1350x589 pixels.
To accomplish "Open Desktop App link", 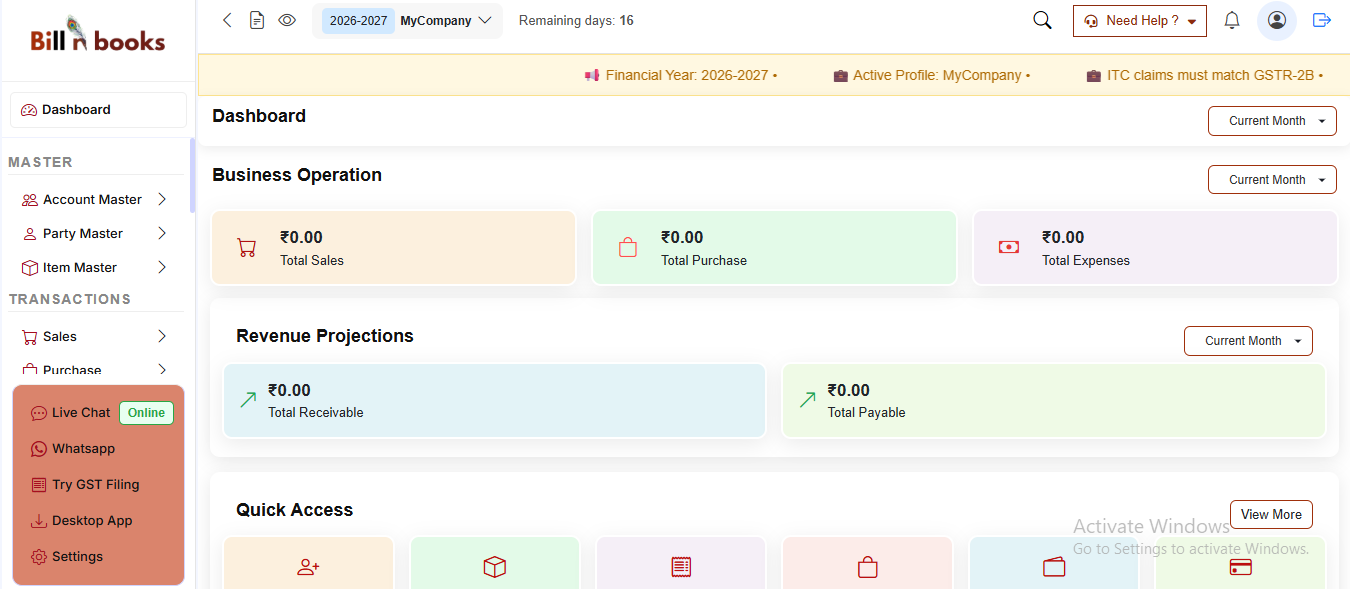I will (92, 521).
